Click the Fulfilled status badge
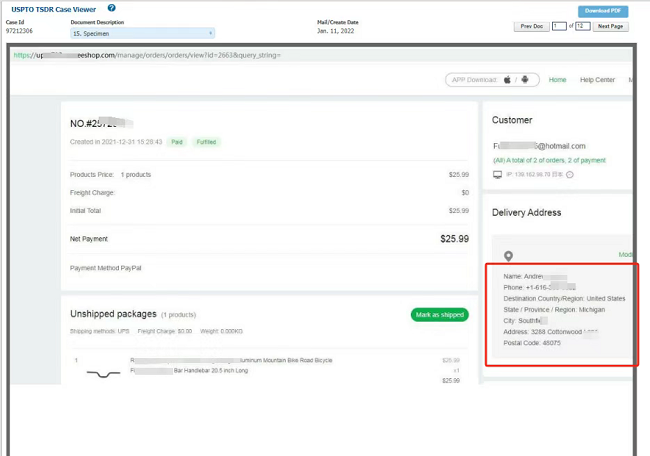The image size is (650, 456). (206, 142)
